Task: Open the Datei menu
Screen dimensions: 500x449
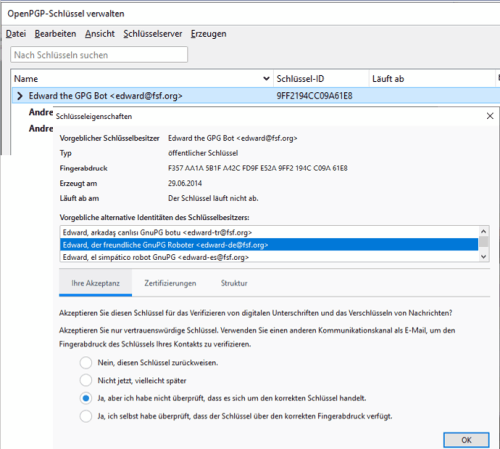Action: pyautogui.click(x=16, y=34)
